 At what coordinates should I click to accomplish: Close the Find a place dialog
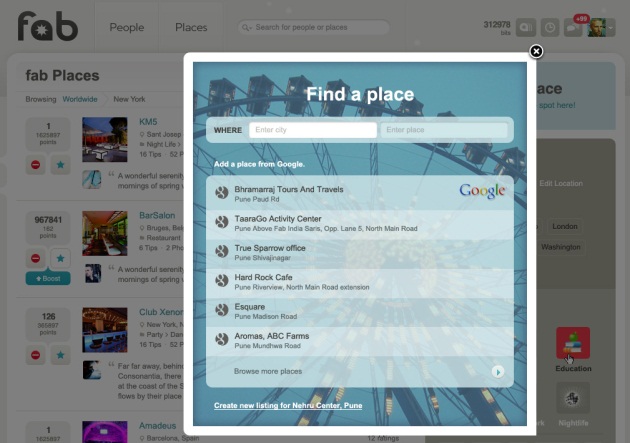536,51
